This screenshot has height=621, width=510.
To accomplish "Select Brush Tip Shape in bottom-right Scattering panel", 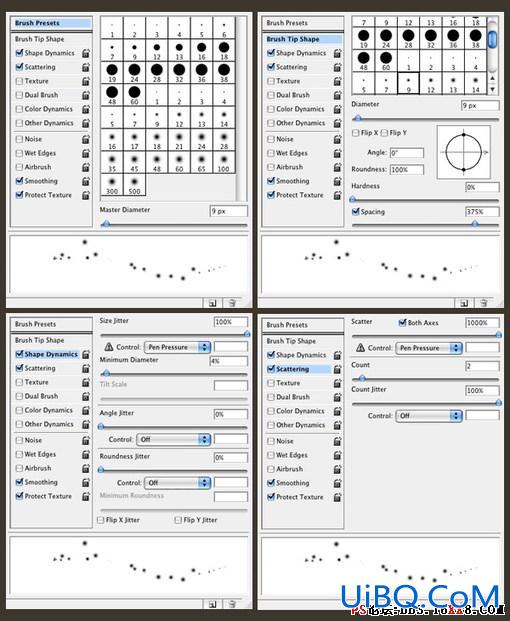I will point(291,341).
